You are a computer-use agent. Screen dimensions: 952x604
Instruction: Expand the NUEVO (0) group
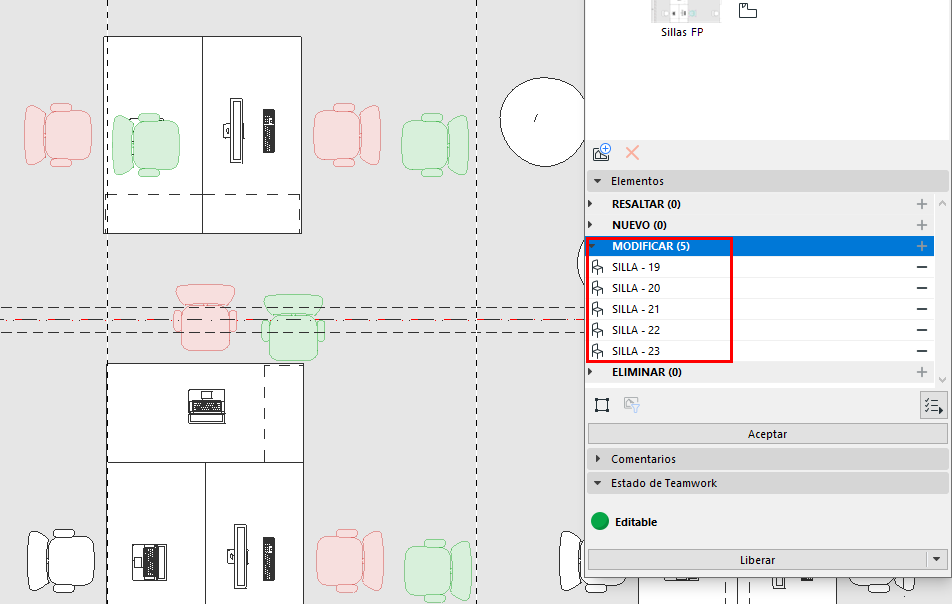tap(590, 225)
